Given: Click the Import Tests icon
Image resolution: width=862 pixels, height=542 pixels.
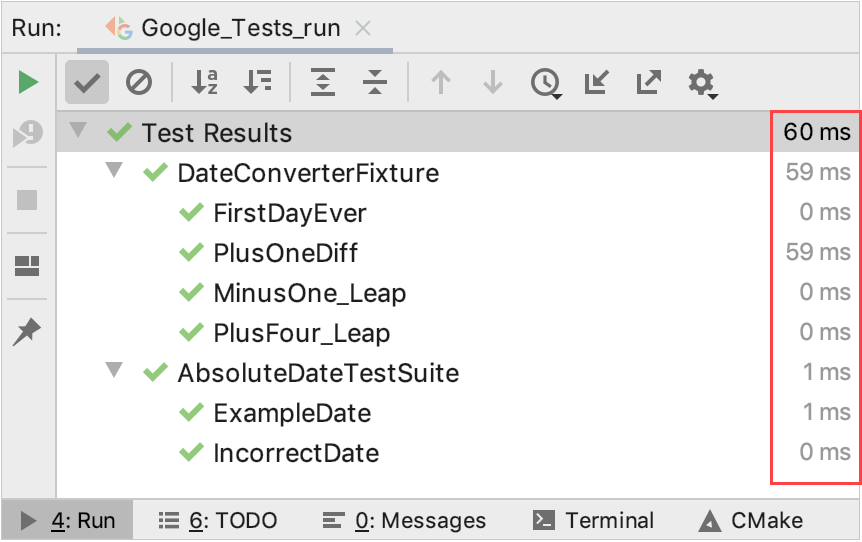Looking at the screenshot, I should coord(596,82).
